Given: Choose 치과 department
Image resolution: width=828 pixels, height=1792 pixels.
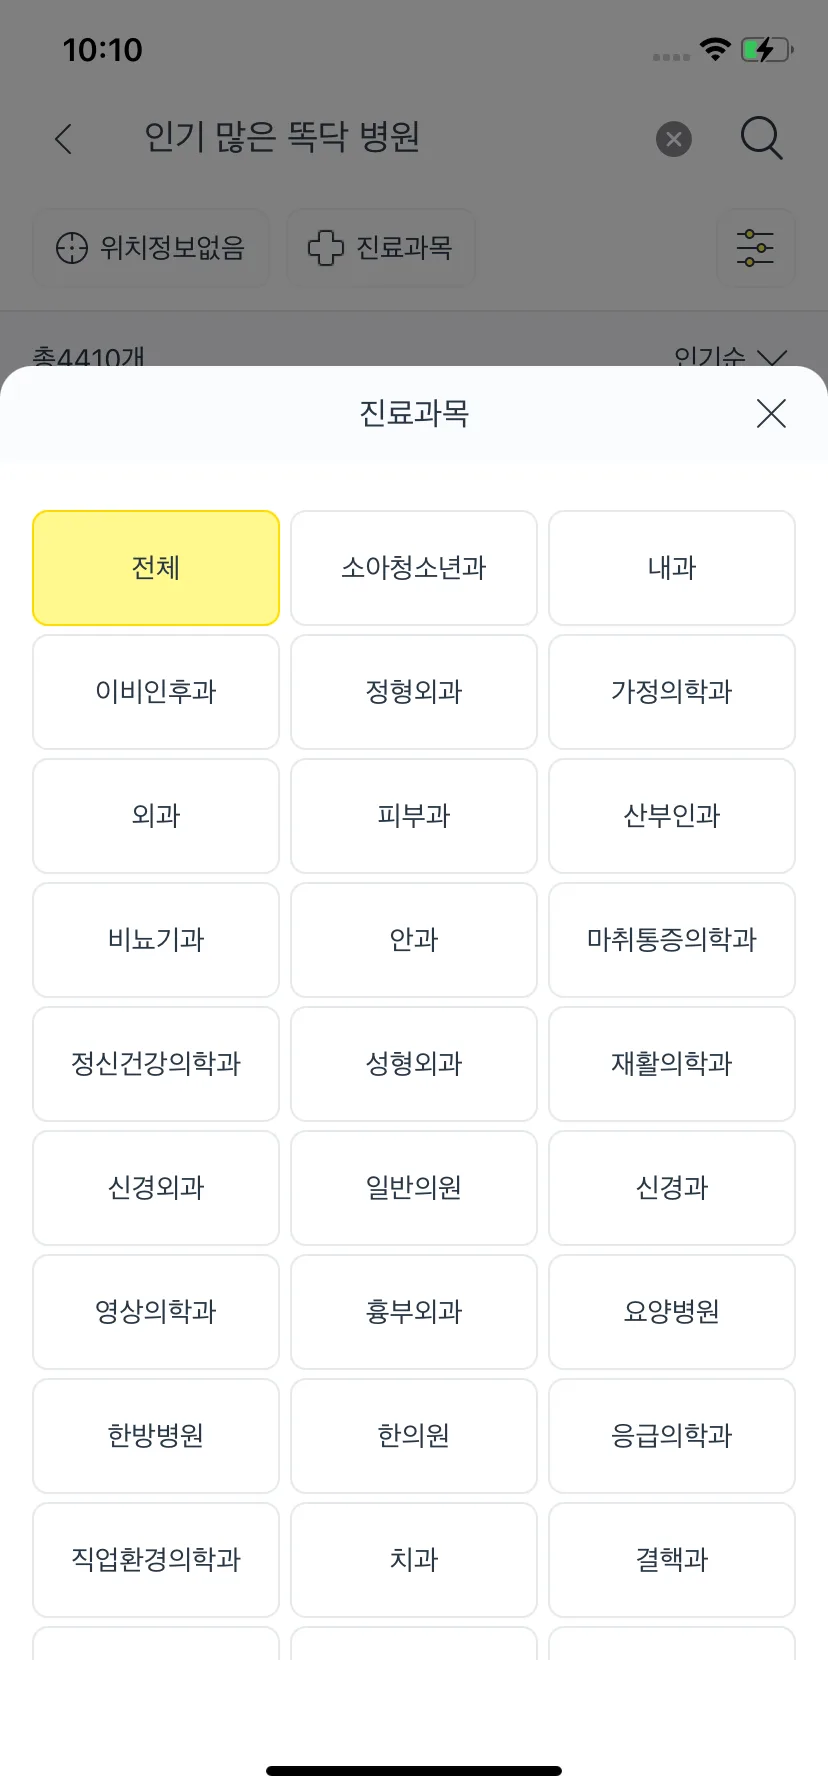Looking at the screenshot, I should (x=414, y=1560).
